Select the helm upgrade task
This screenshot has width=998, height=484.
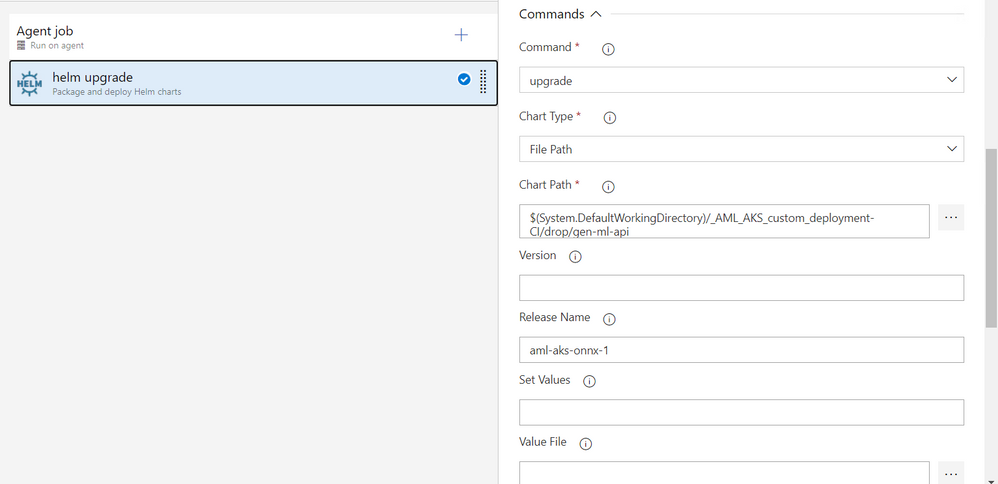[253, 83]
